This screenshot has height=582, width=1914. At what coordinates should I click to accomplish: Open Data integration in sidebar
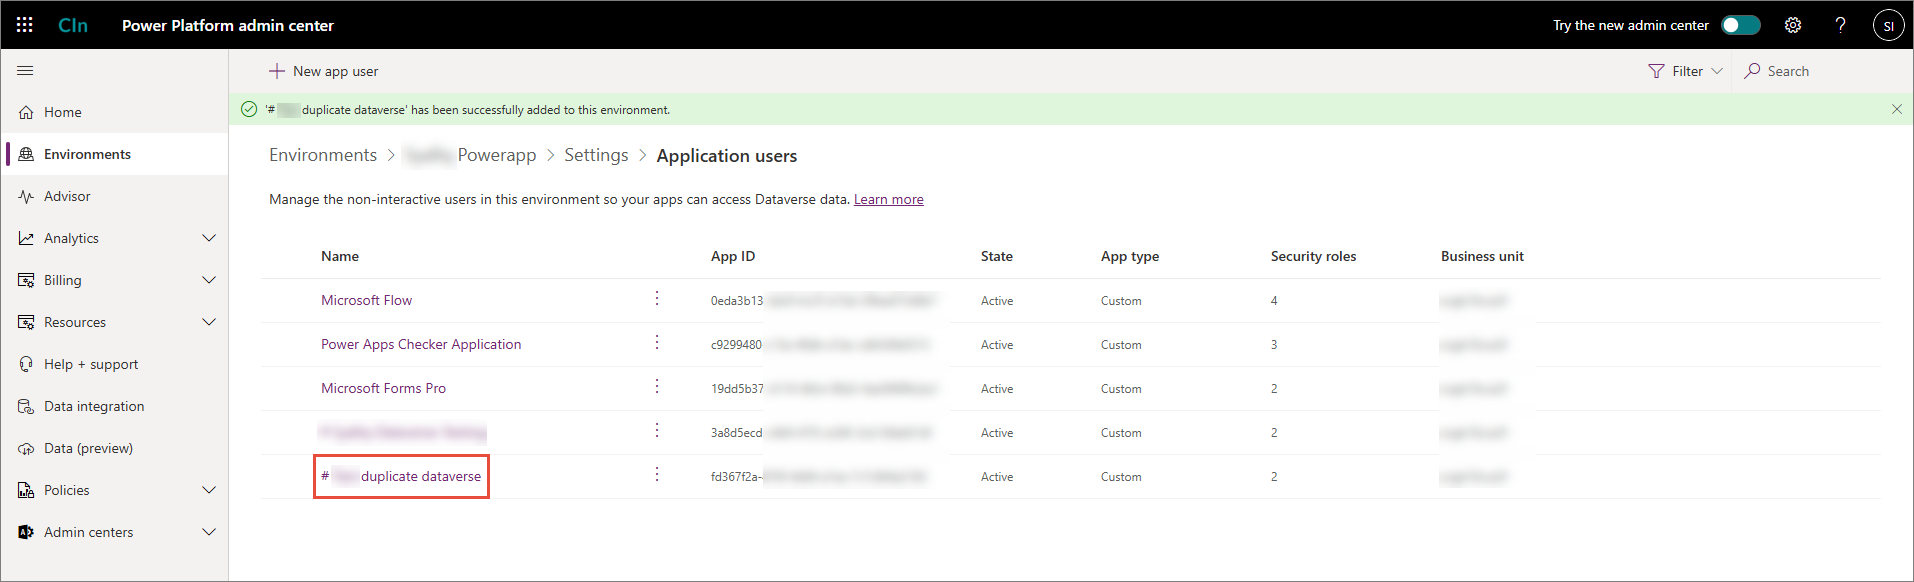point(94,406)
